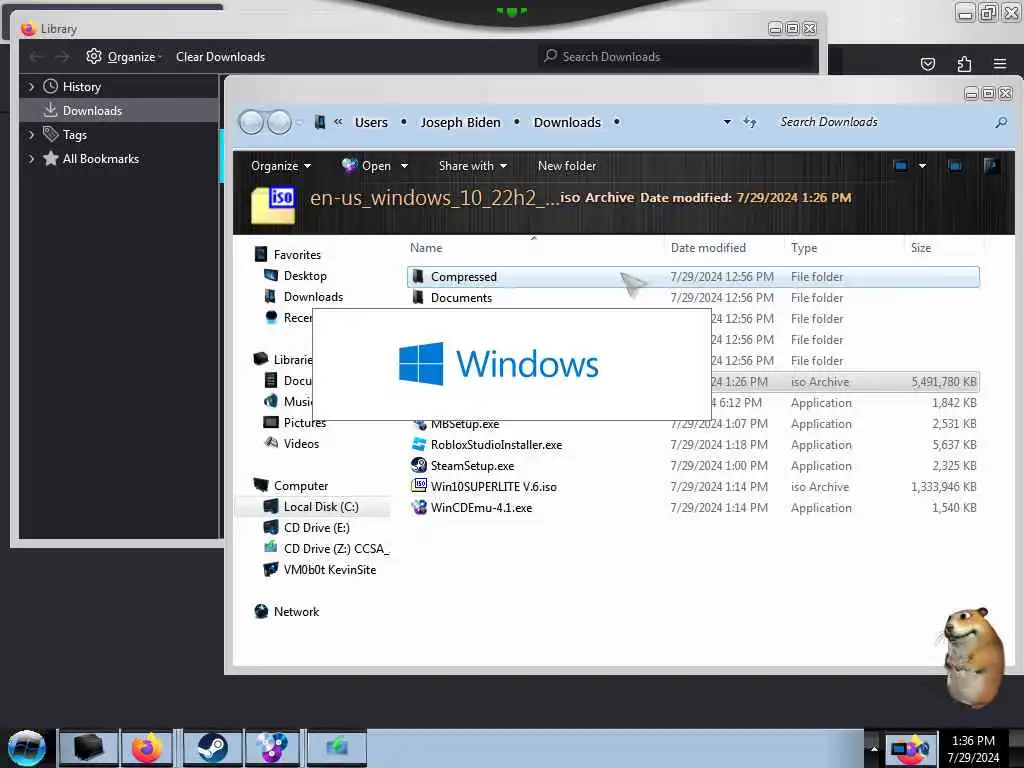Expand Tags in Library window
Screen dimensions: 1024x768
tap(31, 135)
